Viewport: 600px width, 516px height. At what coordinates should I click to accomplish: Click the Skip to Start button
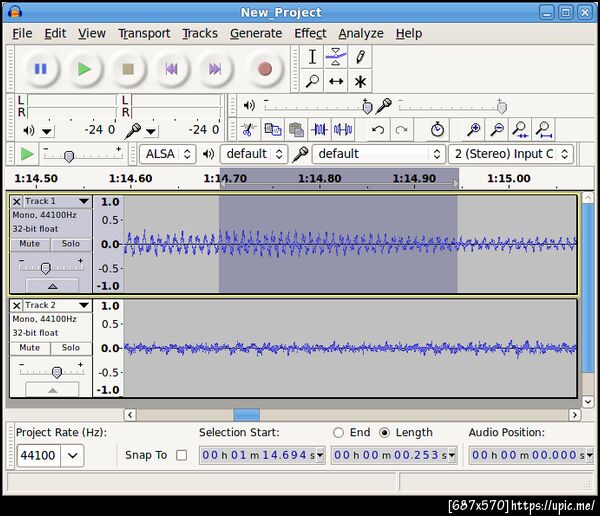172,69
